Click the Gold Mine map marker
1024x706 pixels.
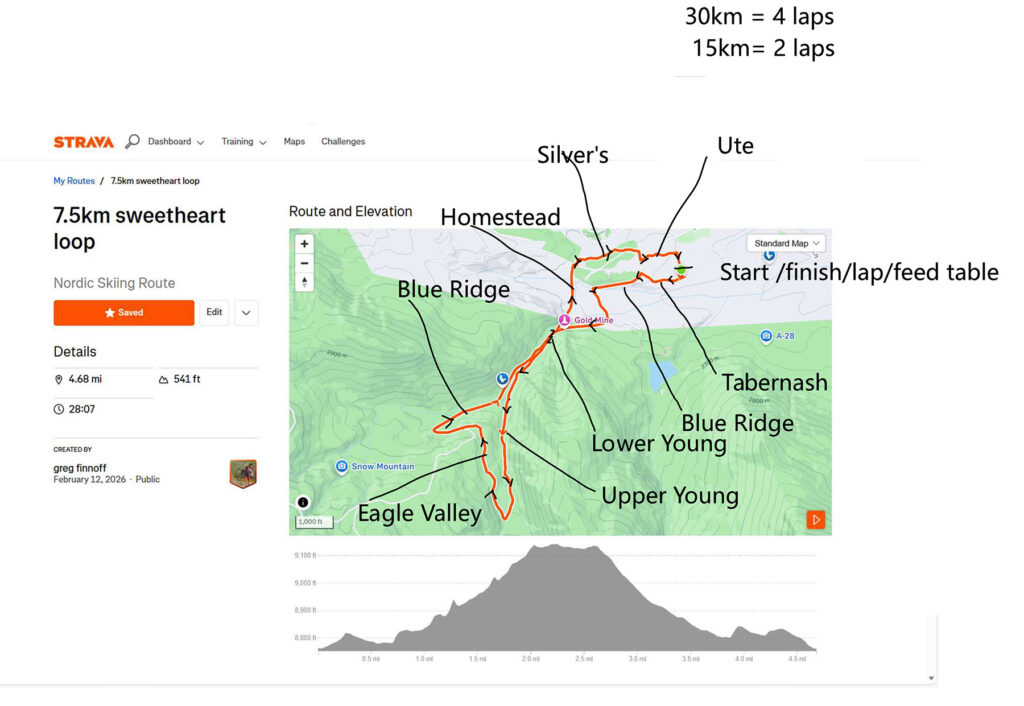click(564, 320)
